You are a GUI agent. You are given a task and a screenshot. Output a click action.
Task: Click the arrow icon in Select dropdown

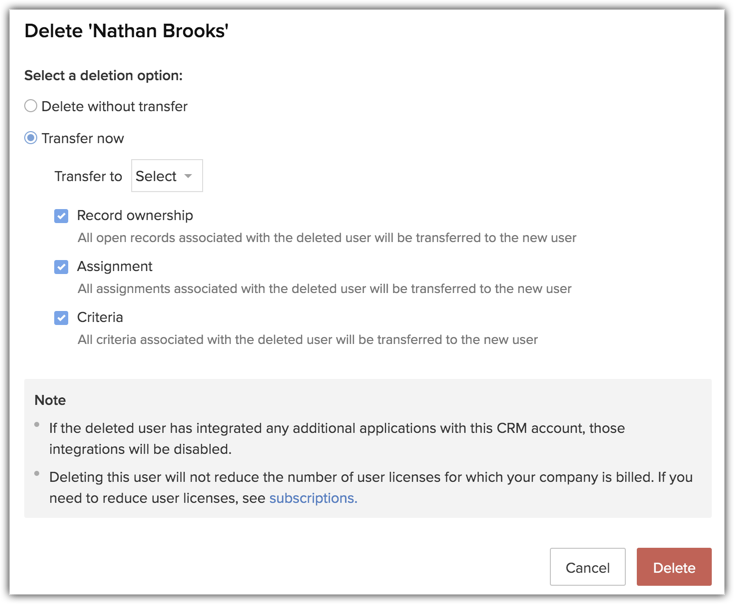pos(188,177)
